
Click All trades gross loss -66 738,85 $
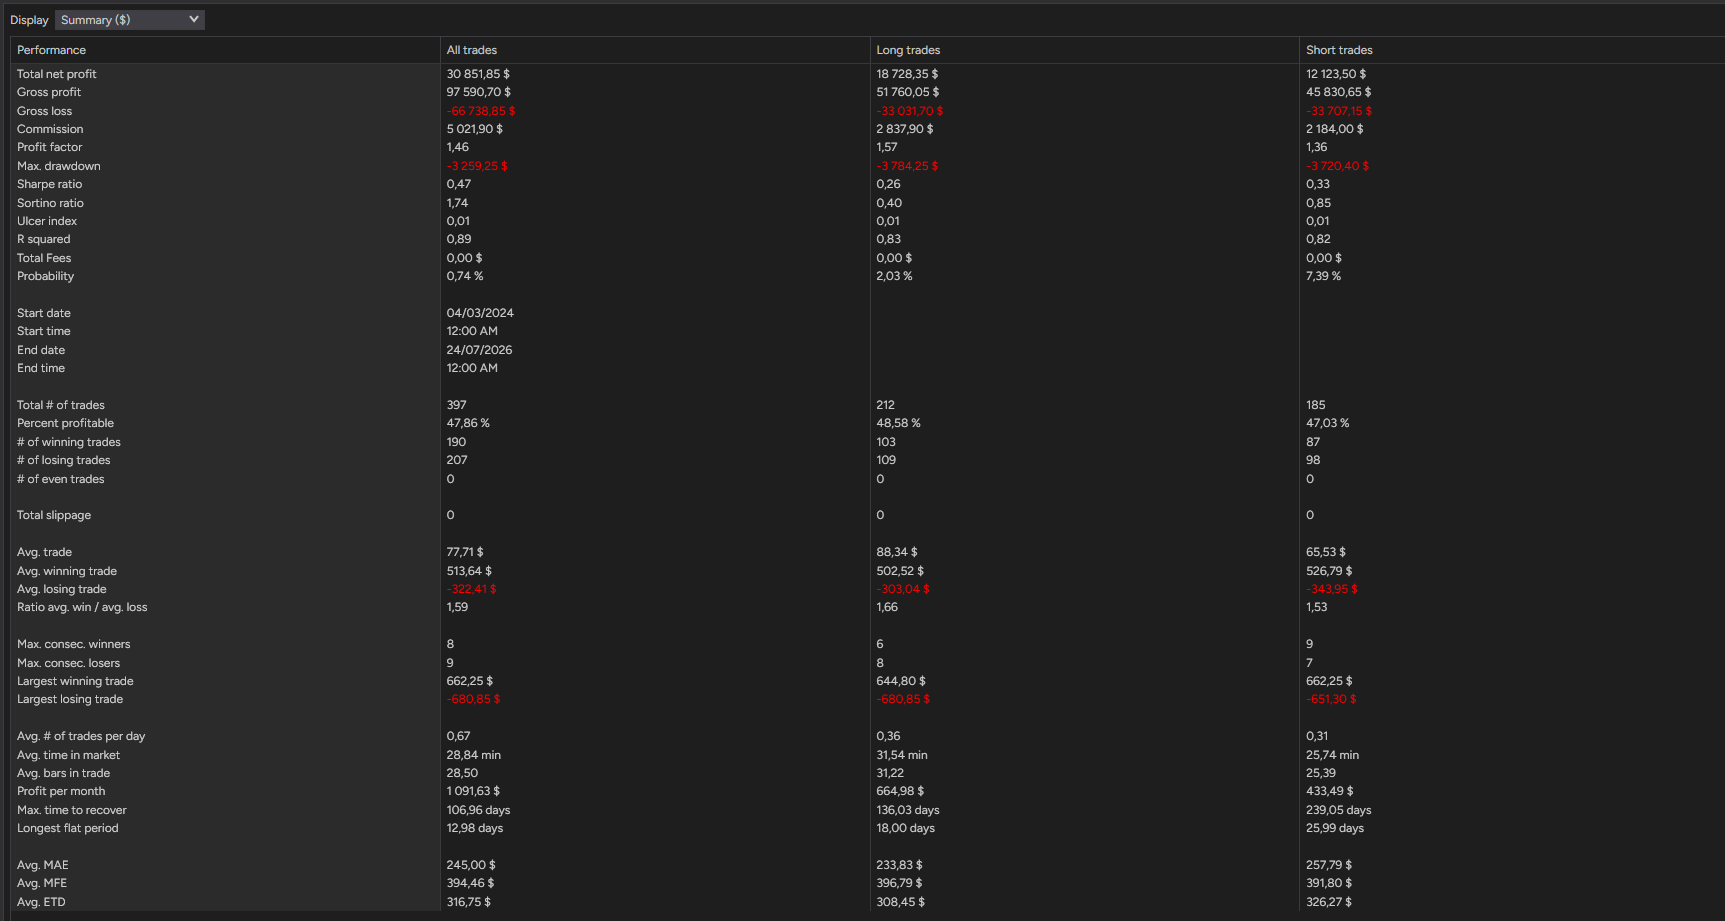click(481, 111)
